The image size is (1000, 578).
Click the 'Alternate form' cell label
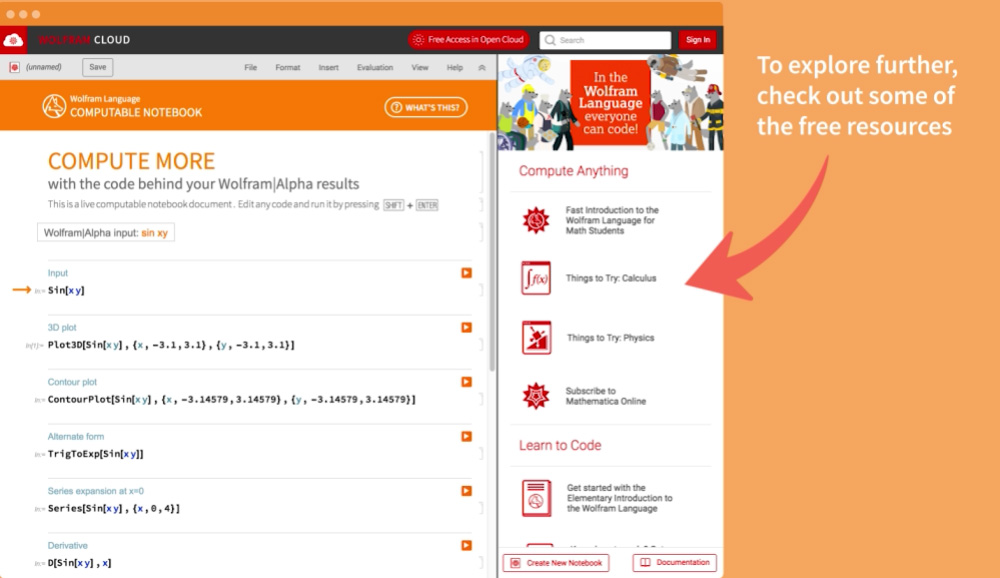tap(75, 436)
